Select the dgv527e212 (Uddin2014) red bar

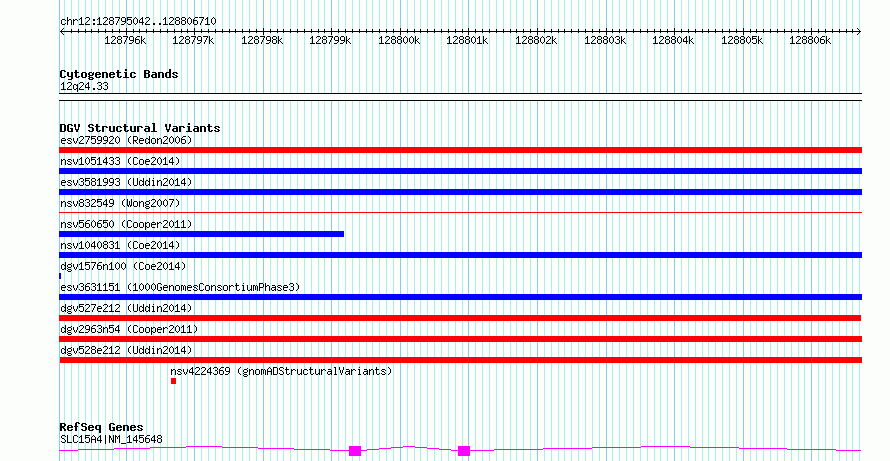click(x=460, y=318)
